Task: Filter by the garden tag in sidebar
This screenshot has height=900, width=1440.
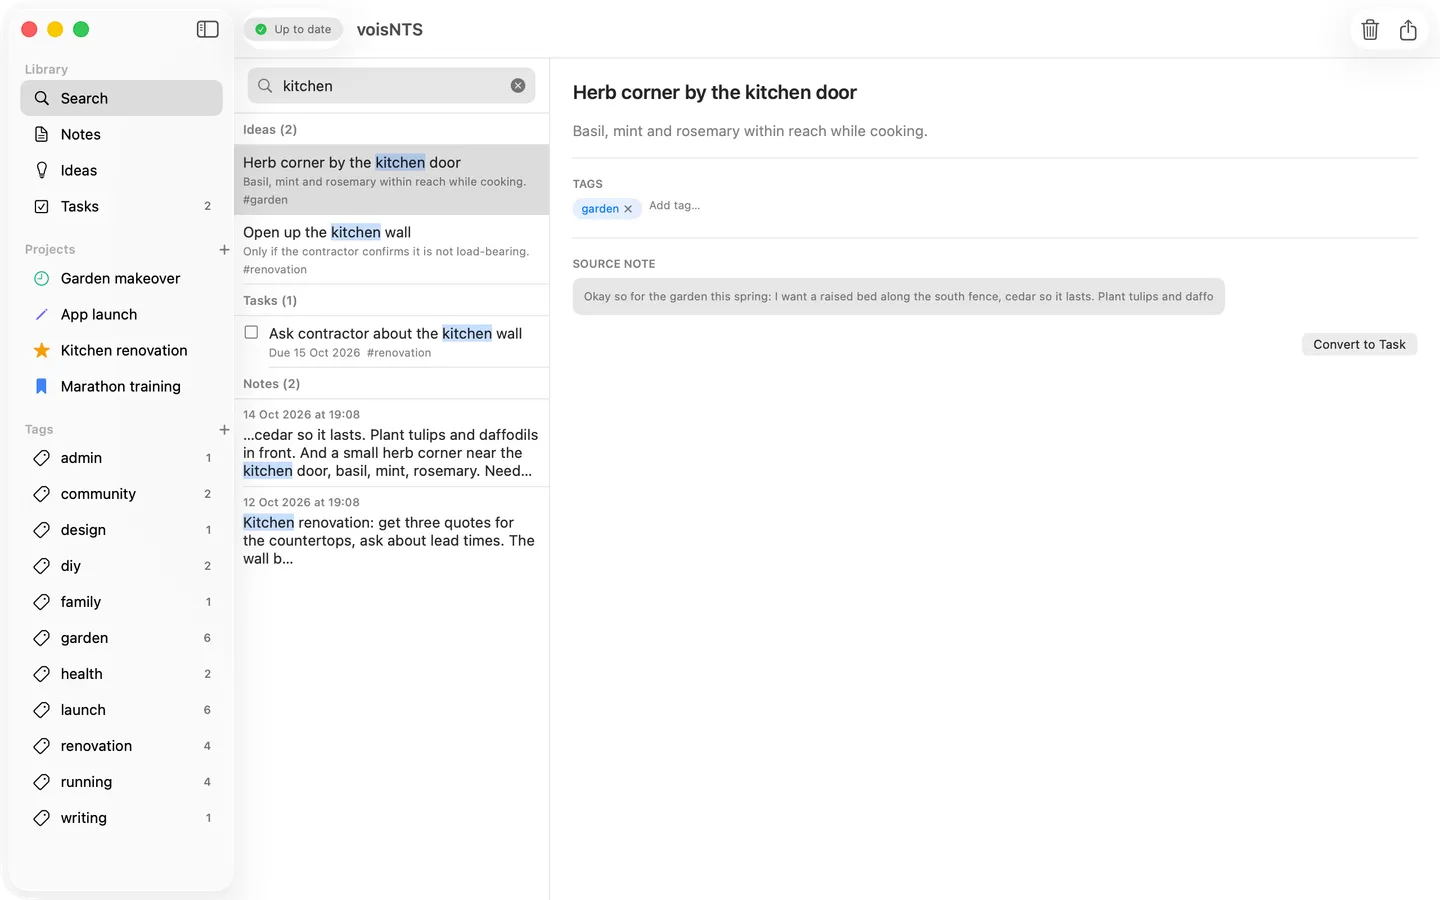Action: click(121, 638)
